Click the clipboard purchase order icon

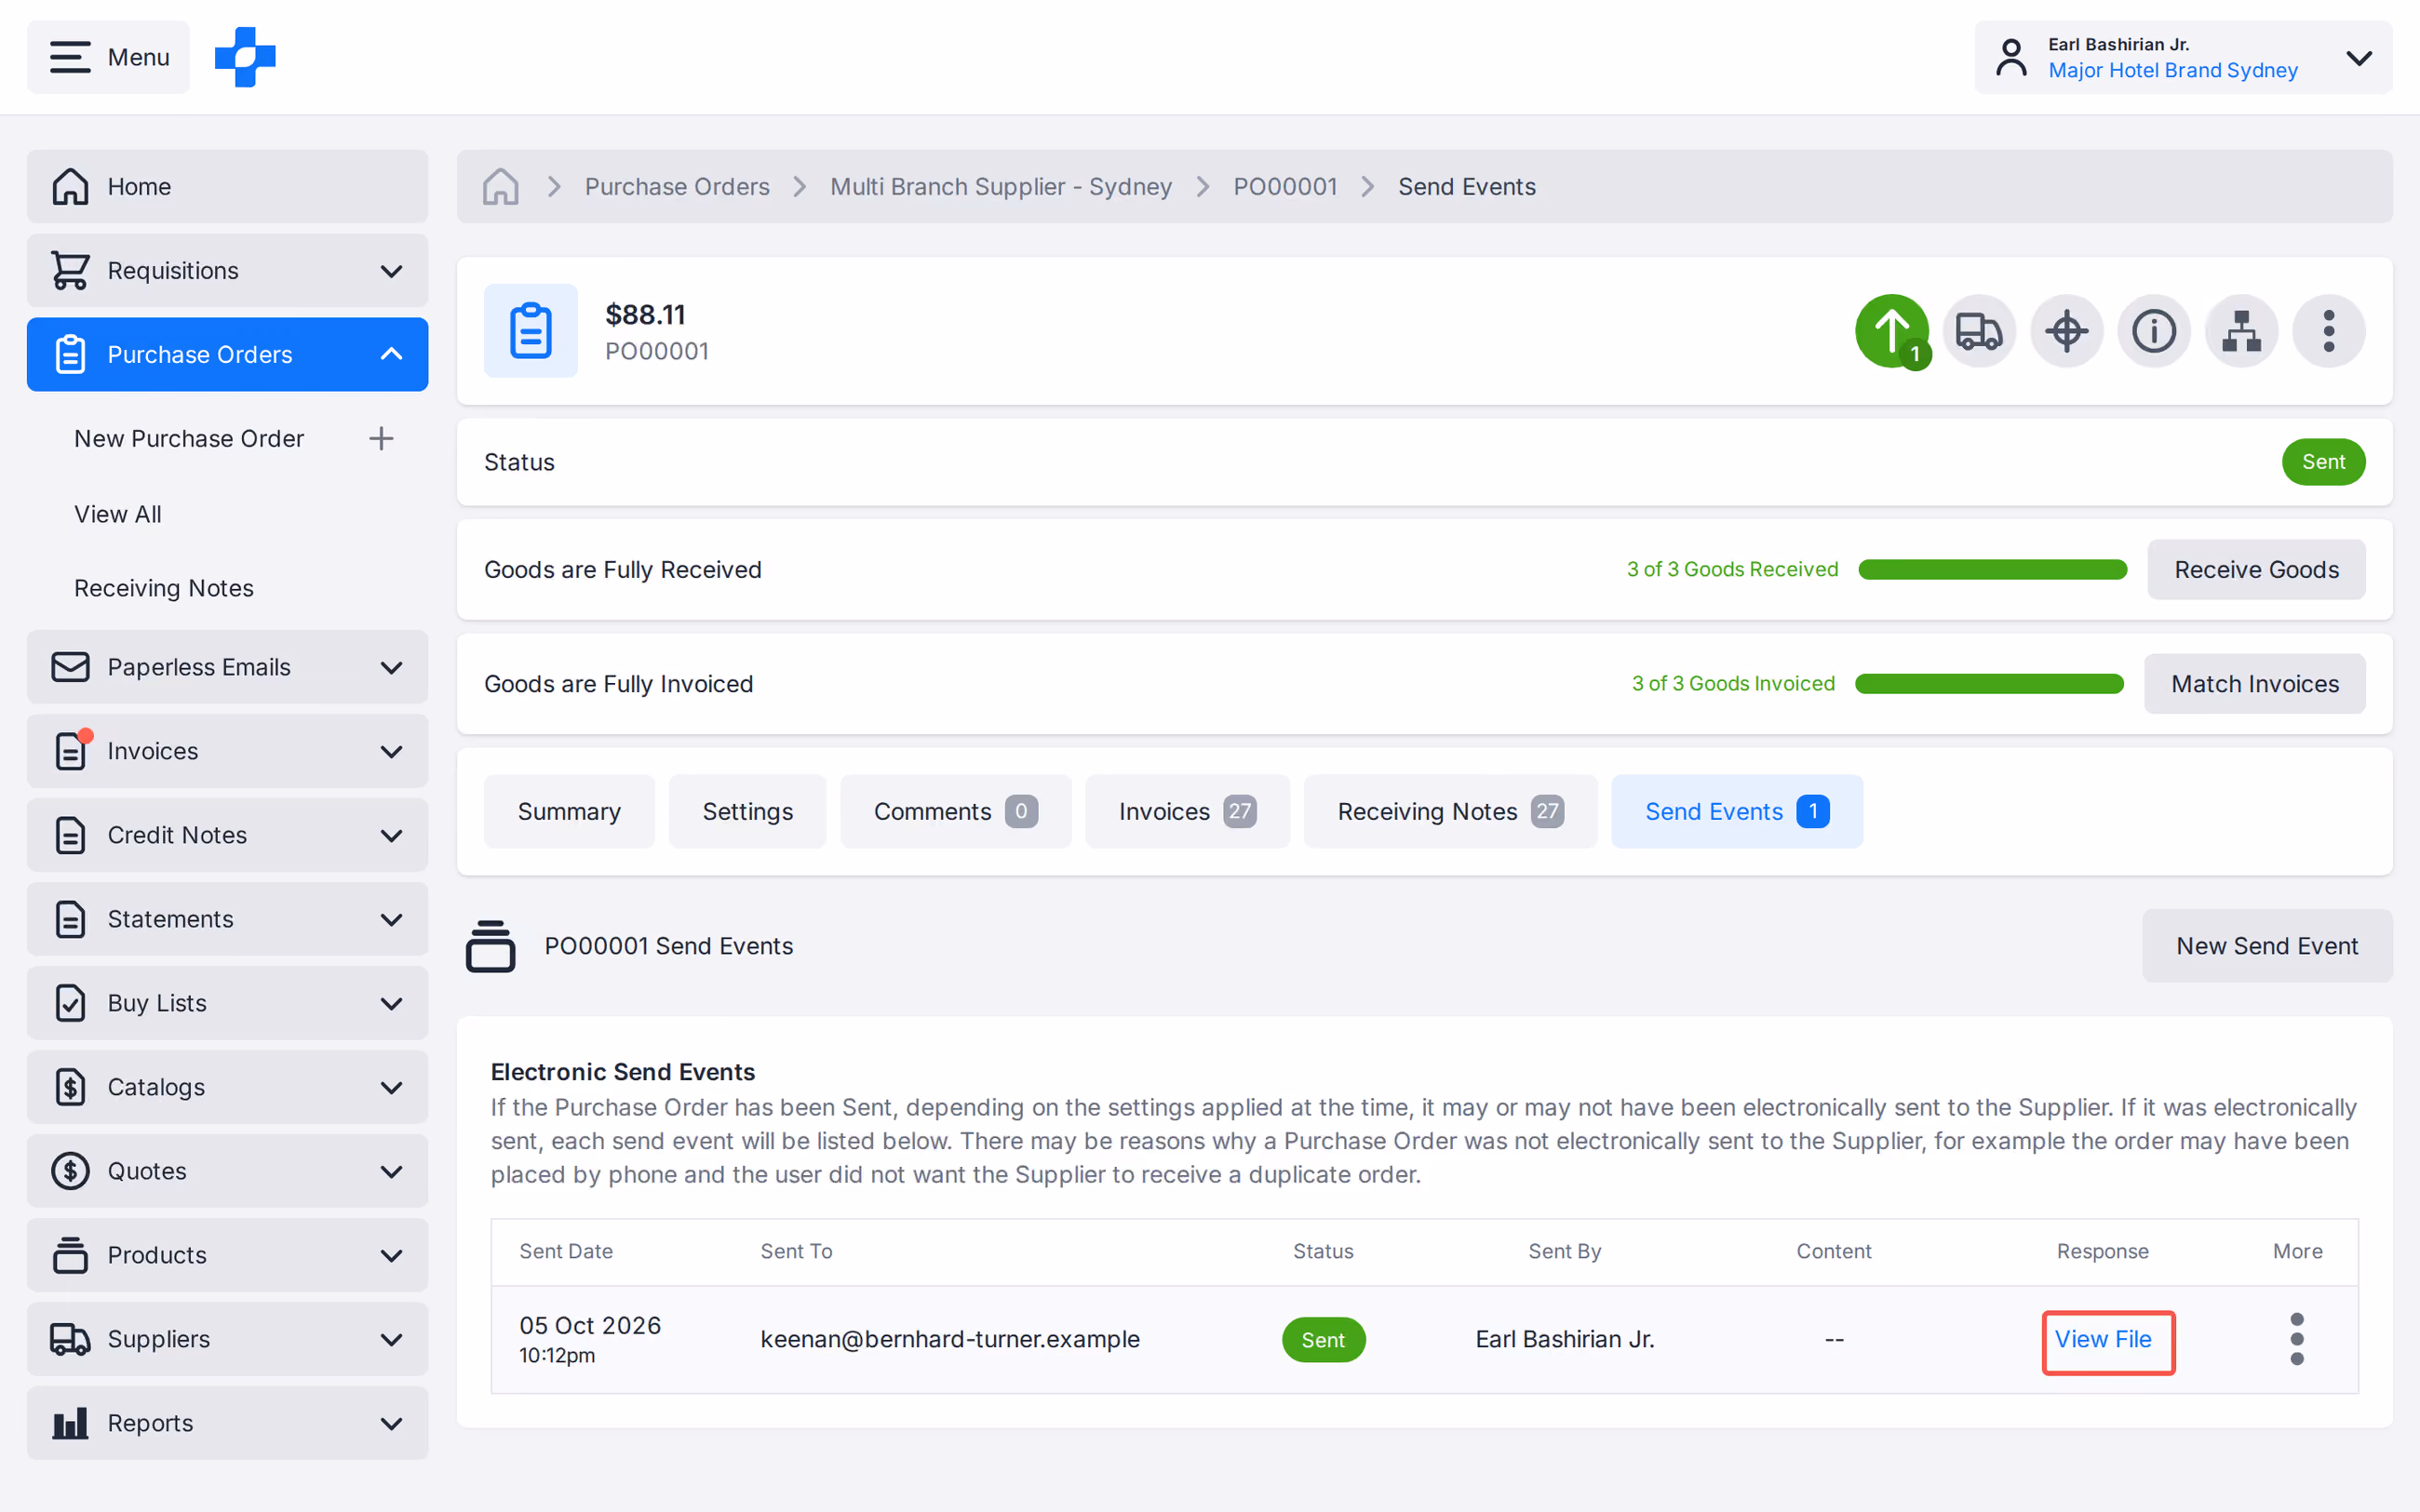pyautogui.click(x=531, y=331)
